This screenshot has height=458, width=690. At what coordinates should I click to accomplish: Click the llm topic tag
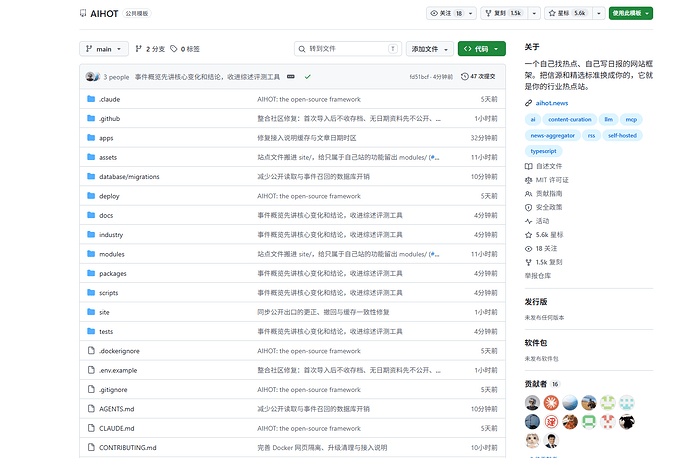(608, 119)
